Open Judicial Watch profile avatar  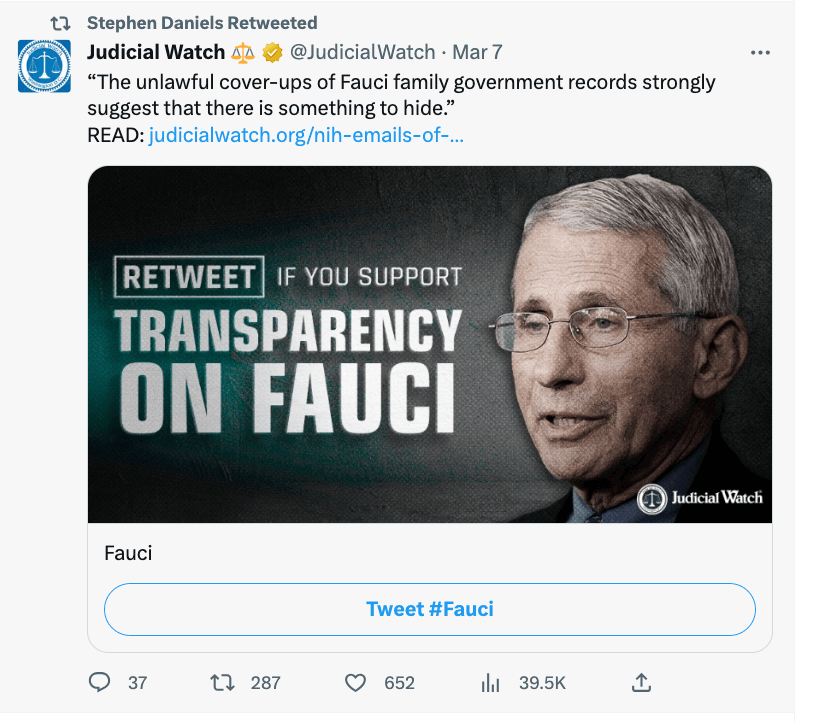[45, 66]
